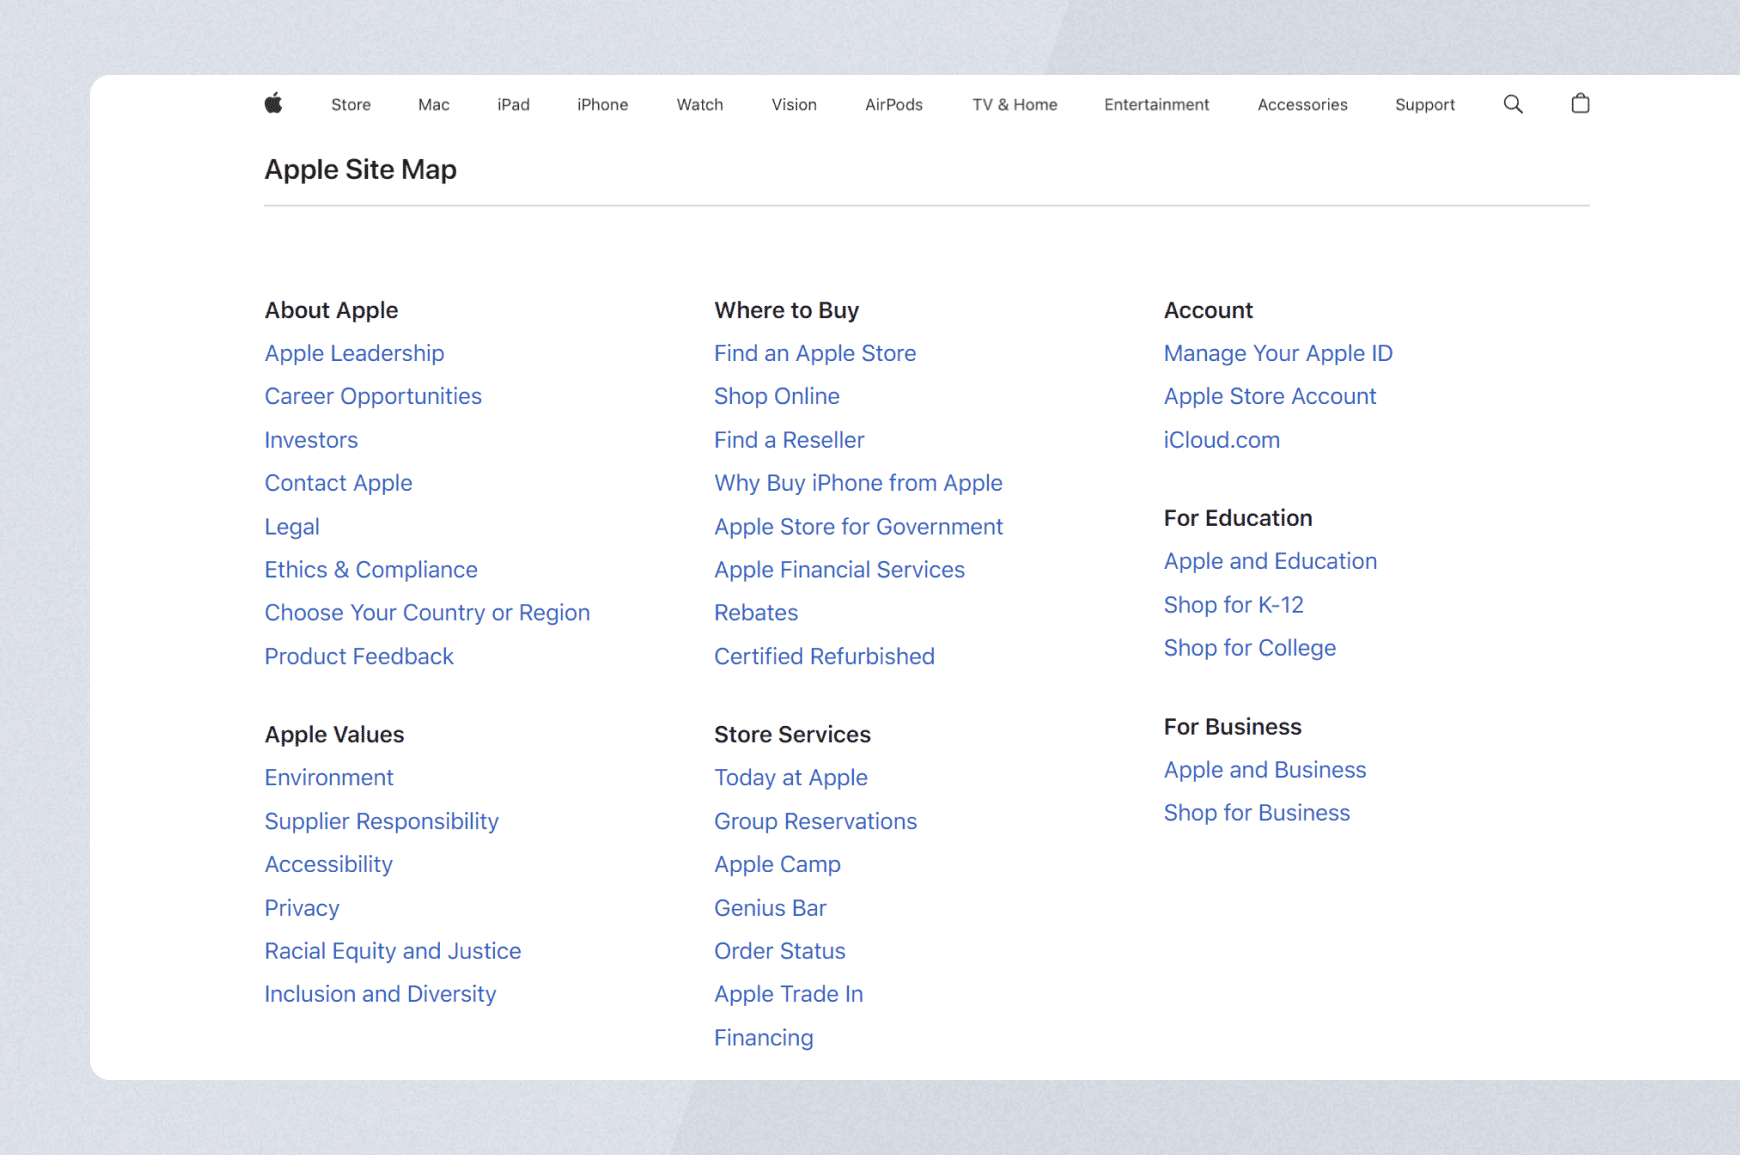Go to Racial Equity and Justice
The image size is (1740, 1155).
pyautogui.click(x=392, y=951)
